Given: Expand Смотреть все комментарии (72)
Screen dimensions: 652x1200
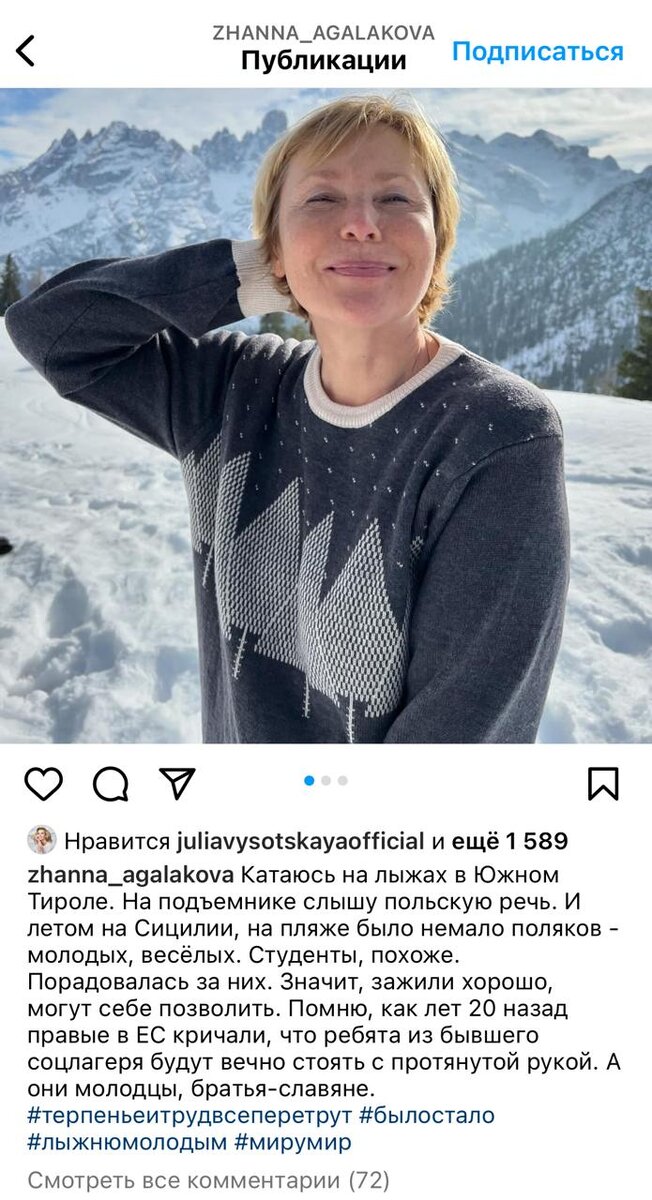Looking at the screenshot, I should click(x=208, y=1180).
